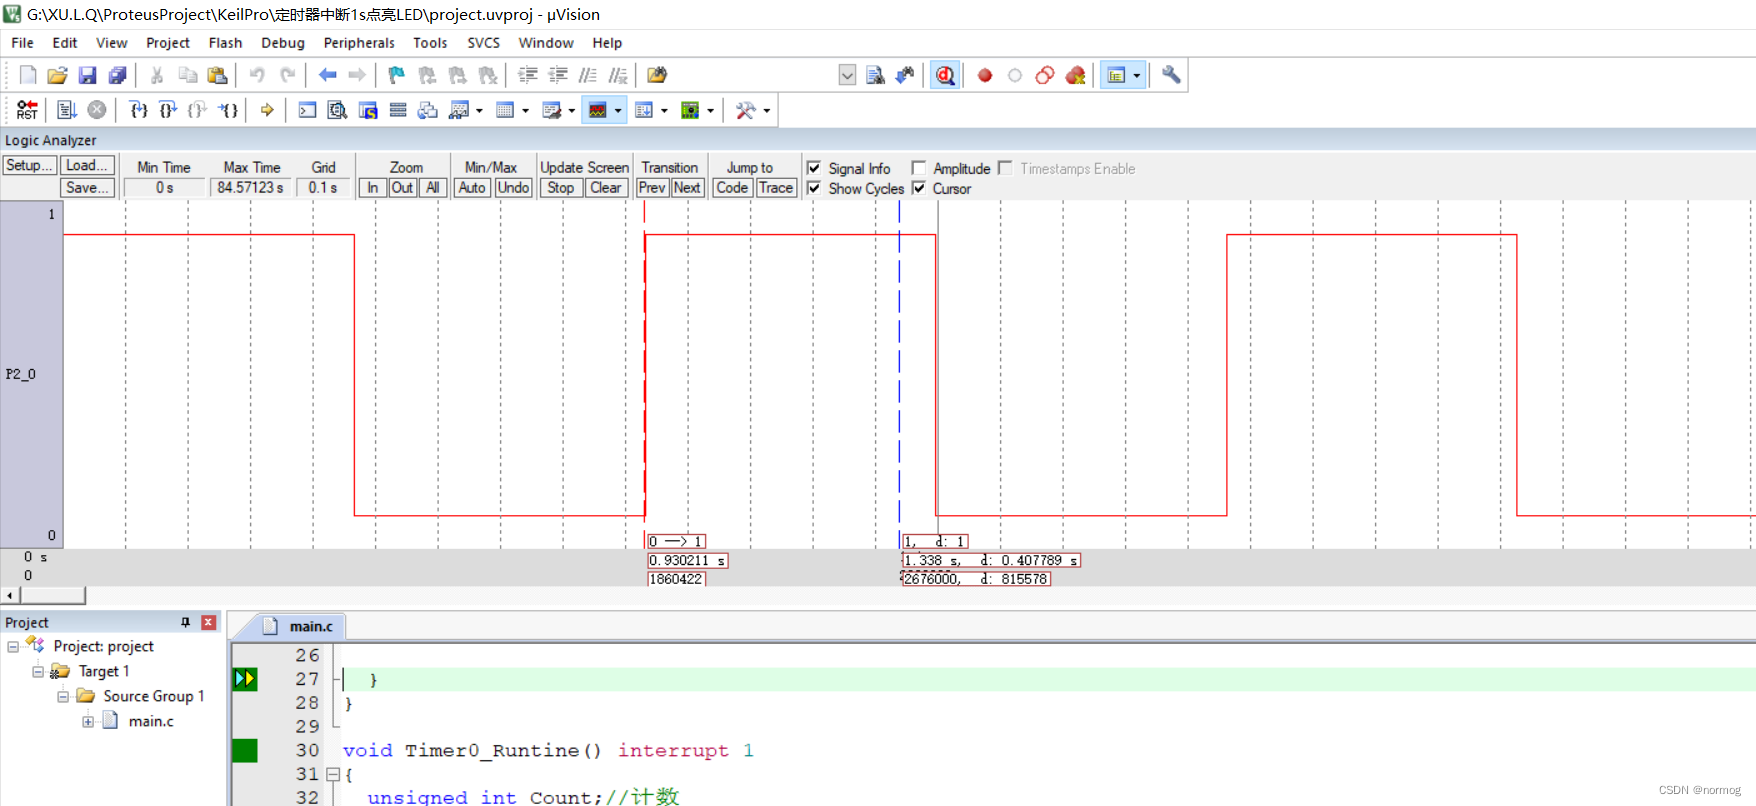Click the Open file folder icon

point(57,75)
